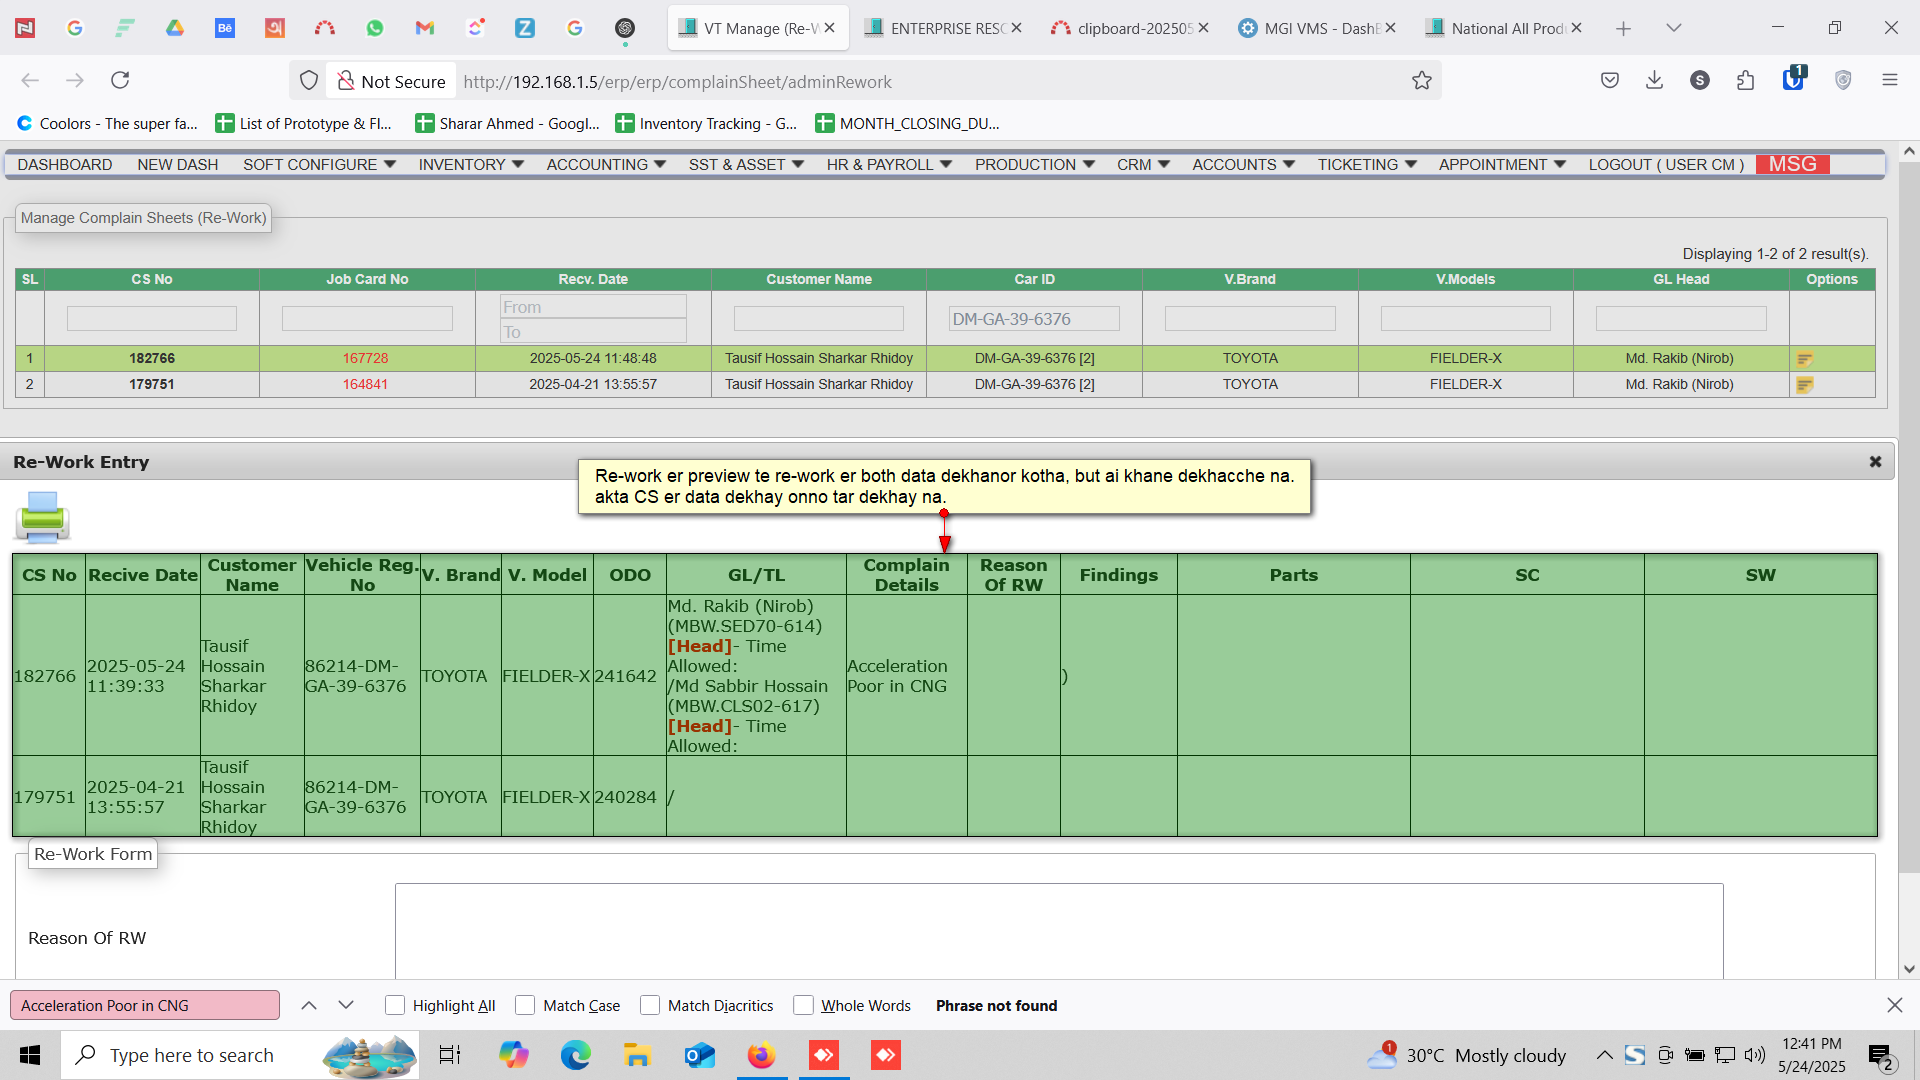Open options icon for CS No 179751
Screen dimensions: 1920x1080
[1805, 385]
